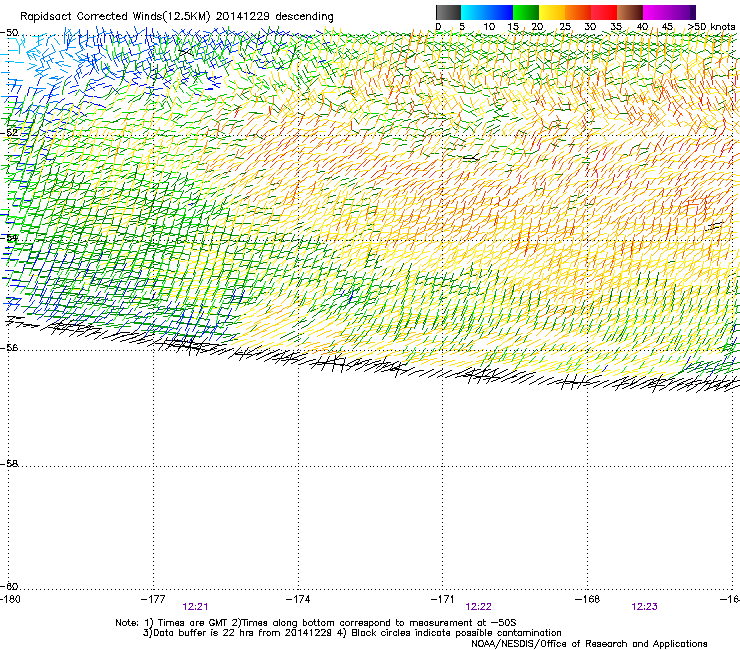This screenshot has height=650, width=740.
Task: Click the -180 longitude axis label
Action: pyautogui.click(x=10, y=599)
